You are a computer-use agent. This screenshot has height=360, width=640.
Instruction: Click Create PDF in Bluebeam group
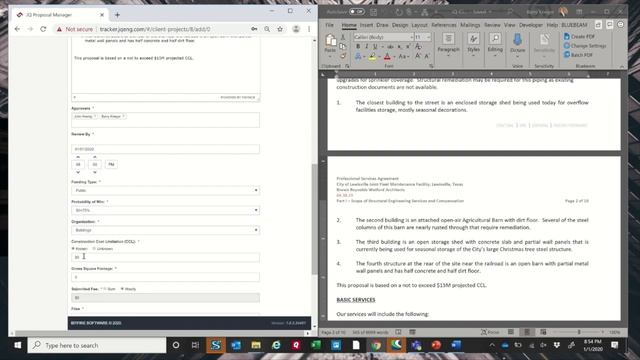click(x=580, y=37)
